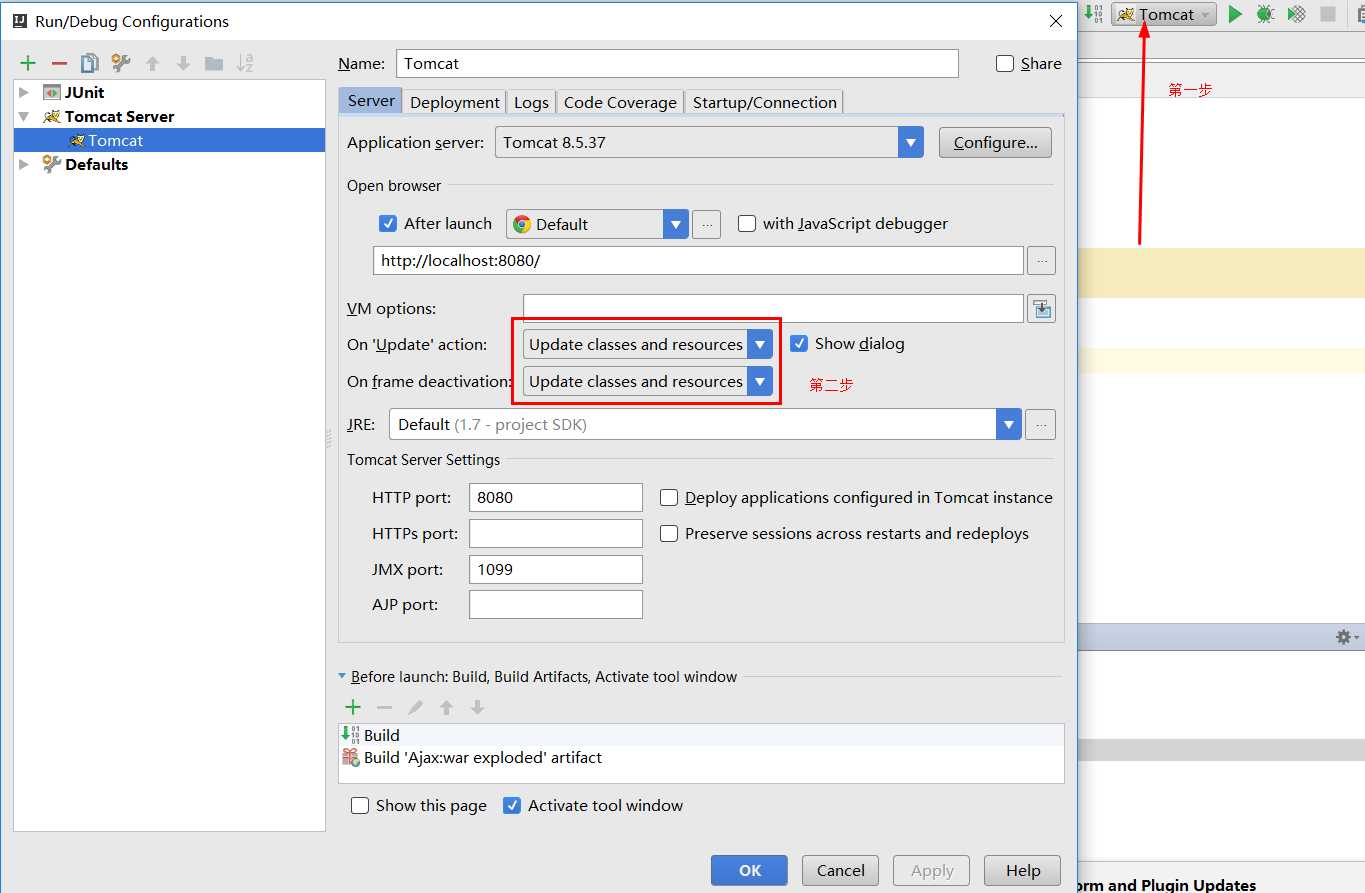1365x893 pixels.
Task: Browse for JRE with ellipsis button
Action: pos(1041,424)
